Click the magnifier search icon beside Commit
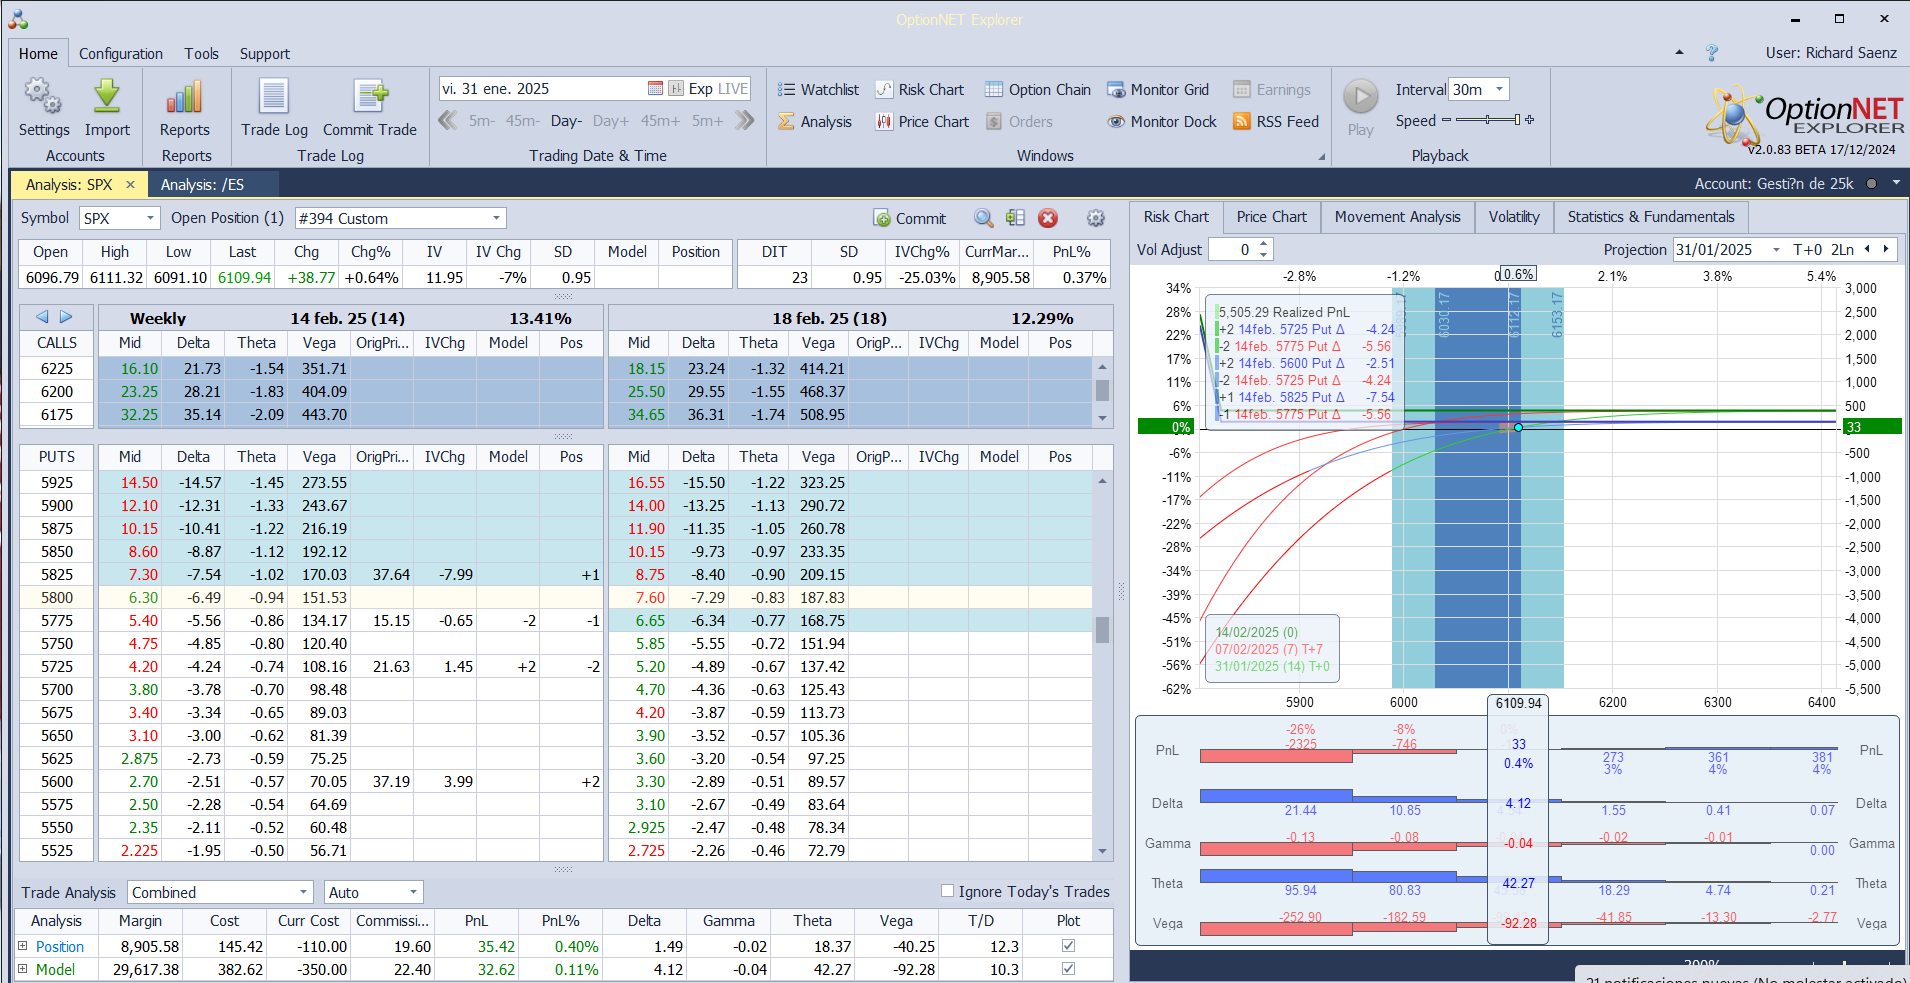The height and width of the screenshot is (983, 1910). click(x=984, y=218)
